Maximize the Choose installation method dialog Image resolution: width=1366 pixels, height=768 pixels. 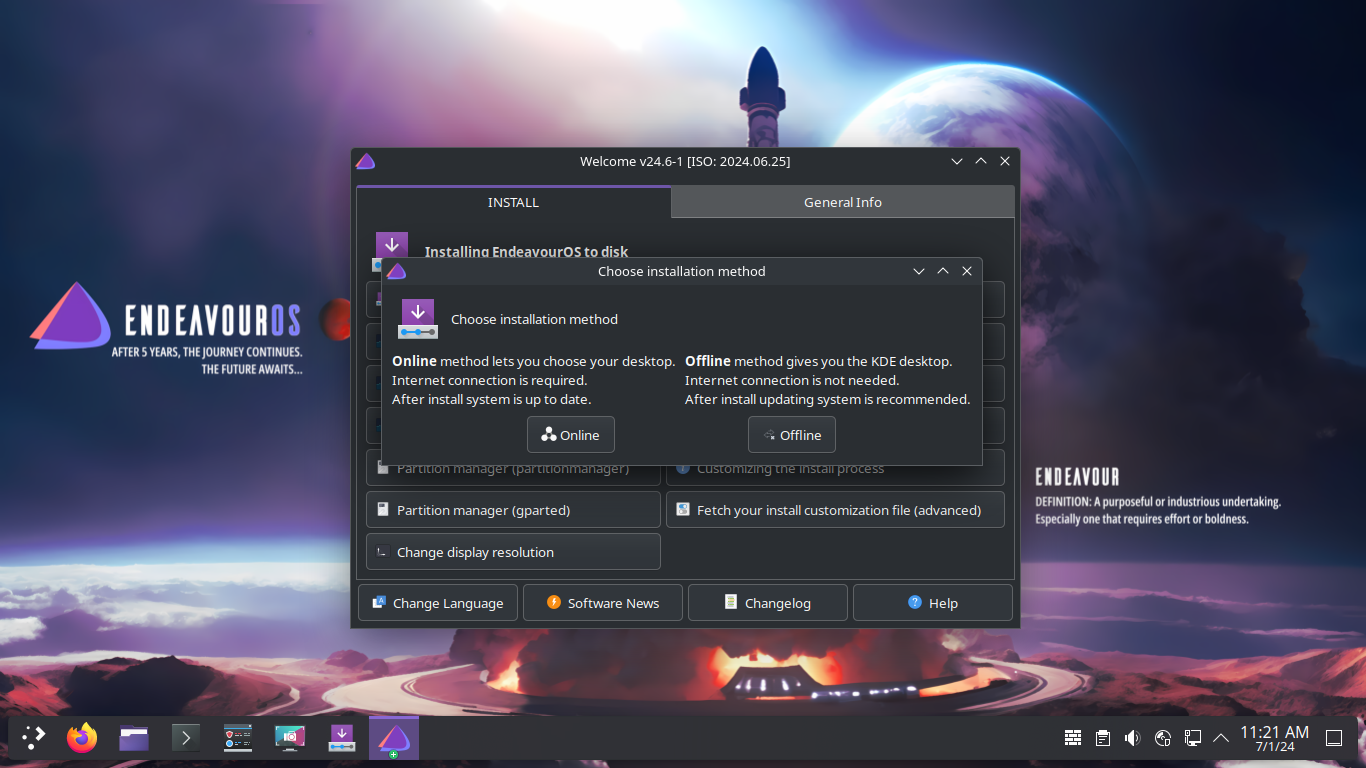click(x=943, y=271)
